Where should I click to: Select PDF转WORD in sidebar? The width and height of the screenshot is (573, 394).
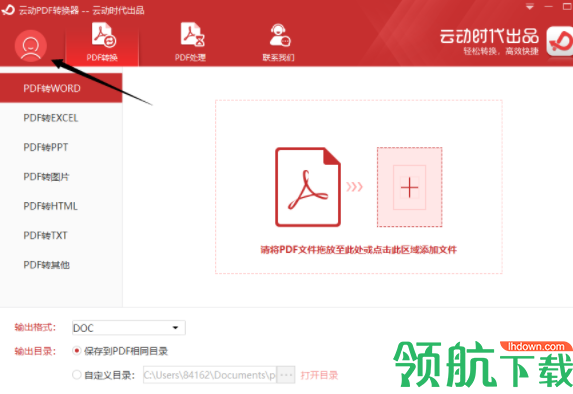(61, 88)
